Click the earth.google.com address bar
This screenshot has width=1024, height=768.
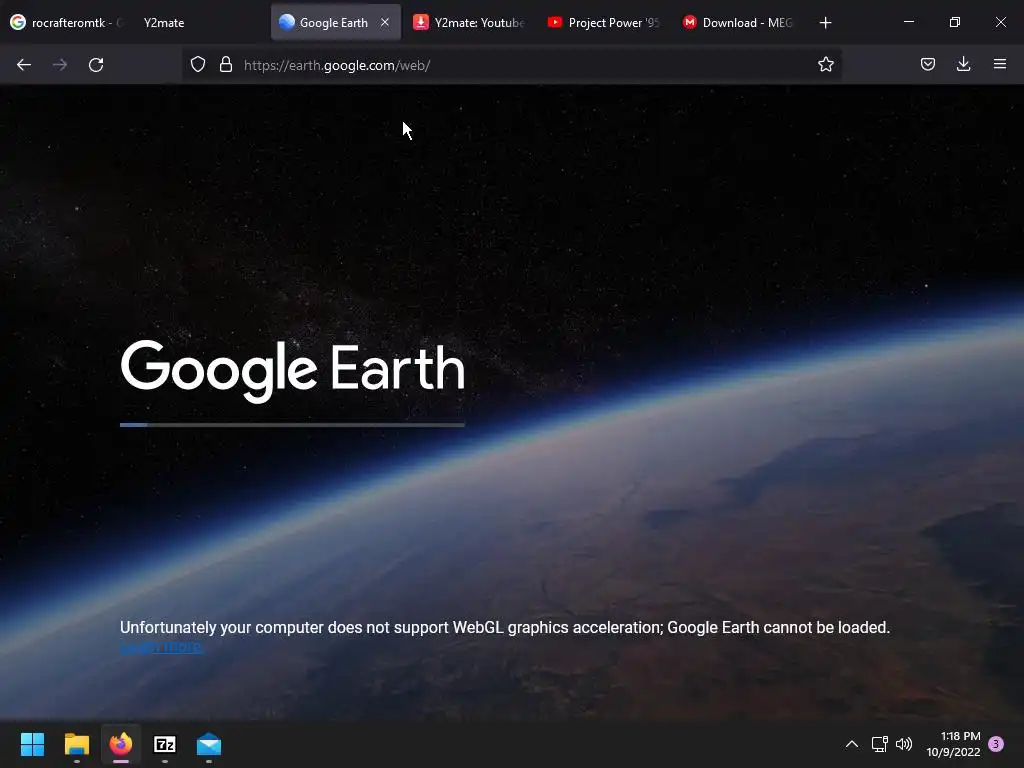[x=511, y=65]
